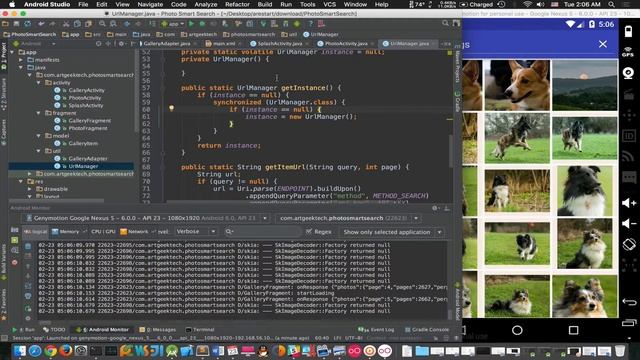
Task: Open the Save All toolbar icon
Action: tap(17, 24)
